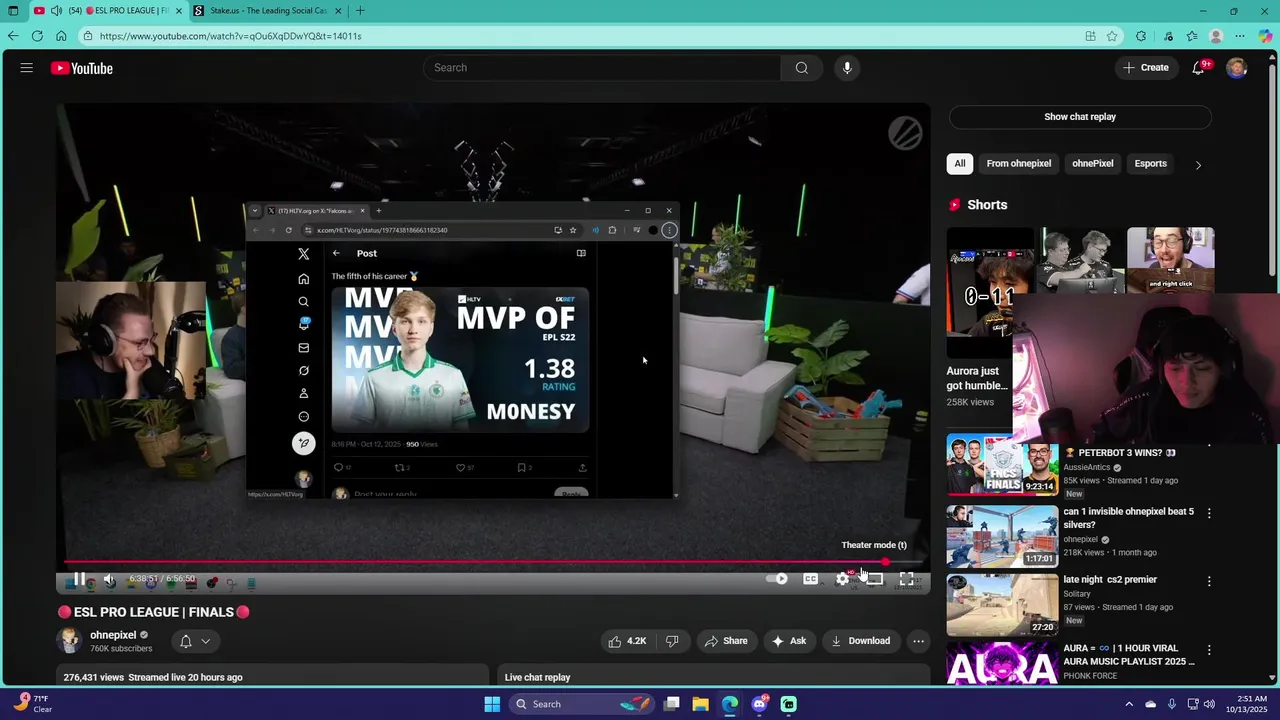The image size is (1280, 720).
Task: Open late night cs2 premier thumbnail
Action: [x=1002, y=604]
